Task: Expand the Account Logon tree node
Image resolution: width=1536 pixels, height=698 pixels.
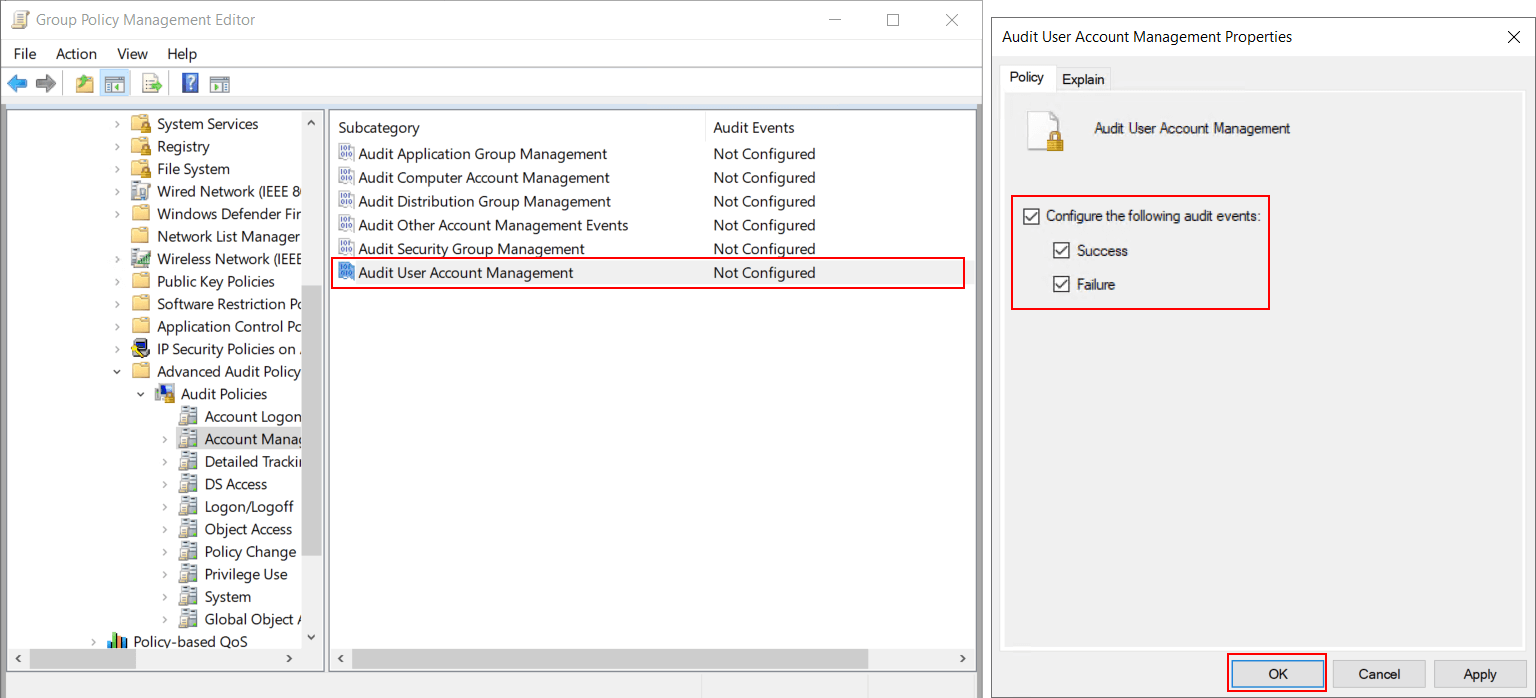Action: 164,416
